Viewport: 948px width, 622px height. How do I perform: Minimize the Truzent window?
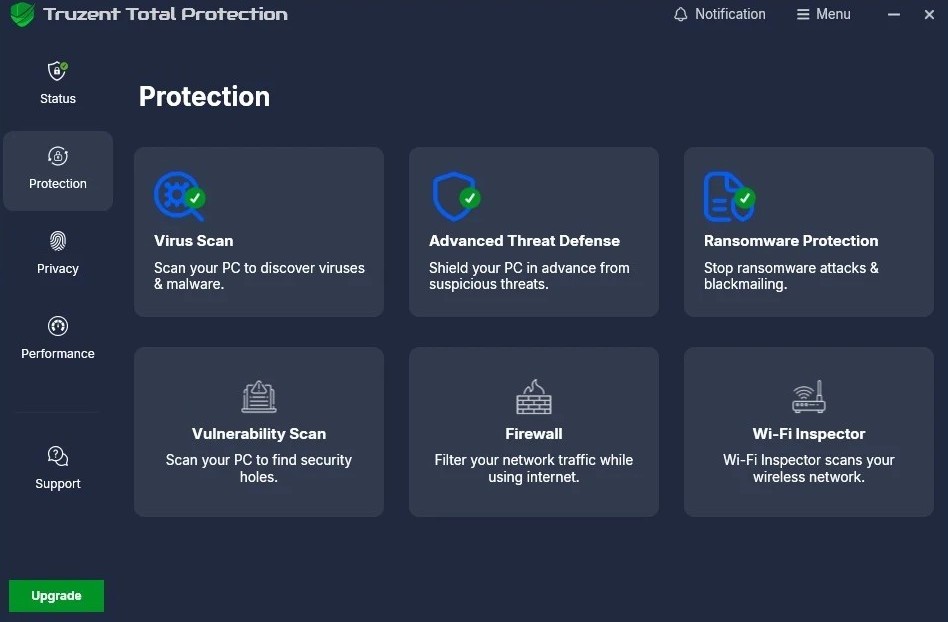[893, 15]
